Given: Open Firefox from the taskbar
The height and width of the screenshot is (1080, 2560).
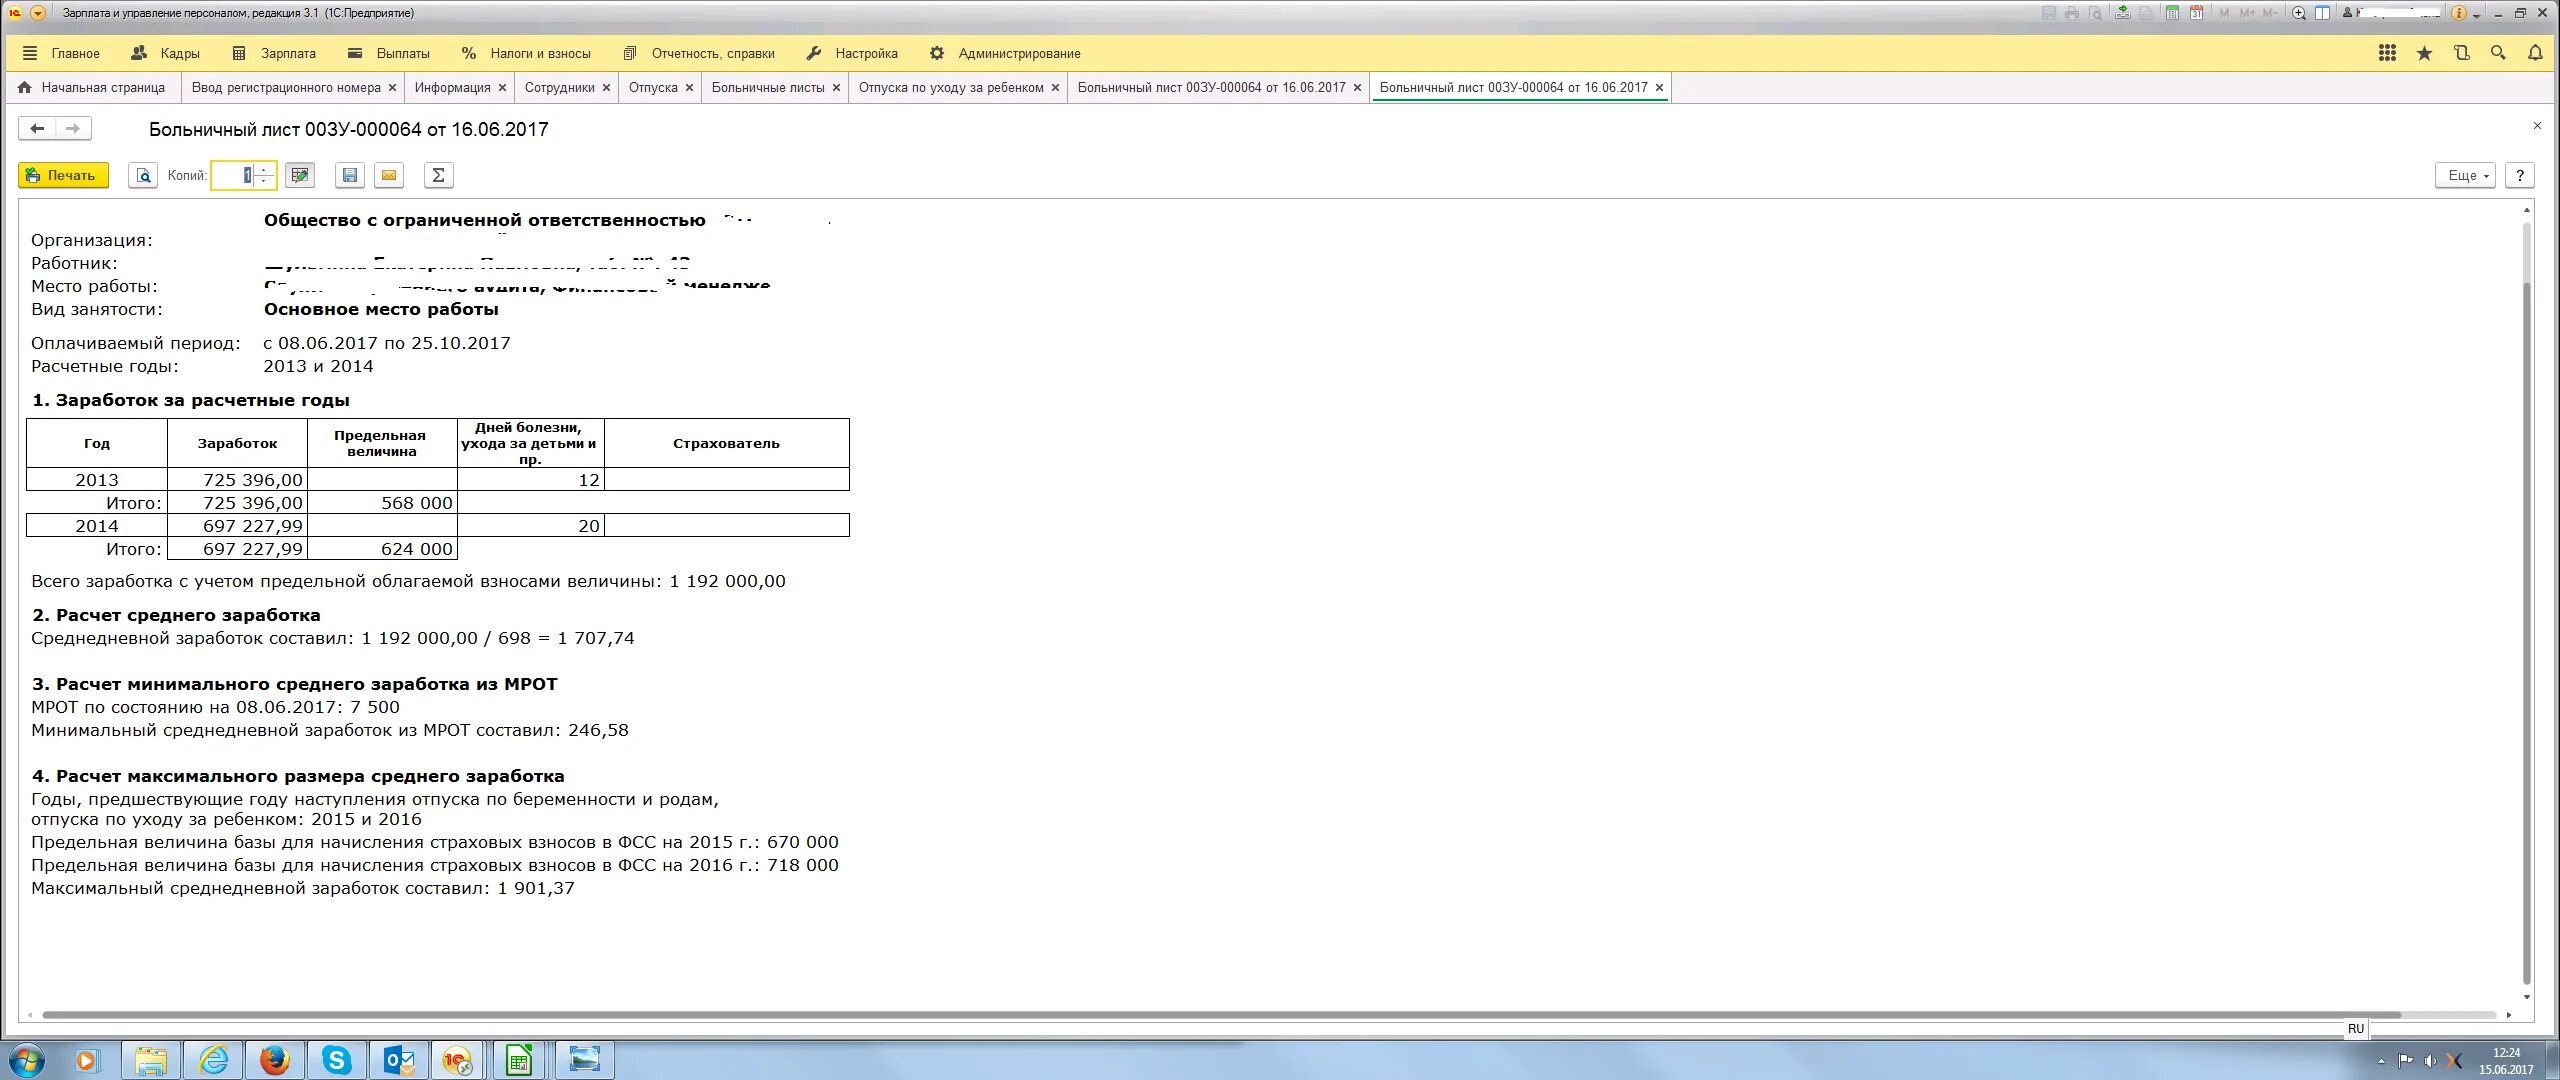Looking at the screenshot, I should point(275,1060).
